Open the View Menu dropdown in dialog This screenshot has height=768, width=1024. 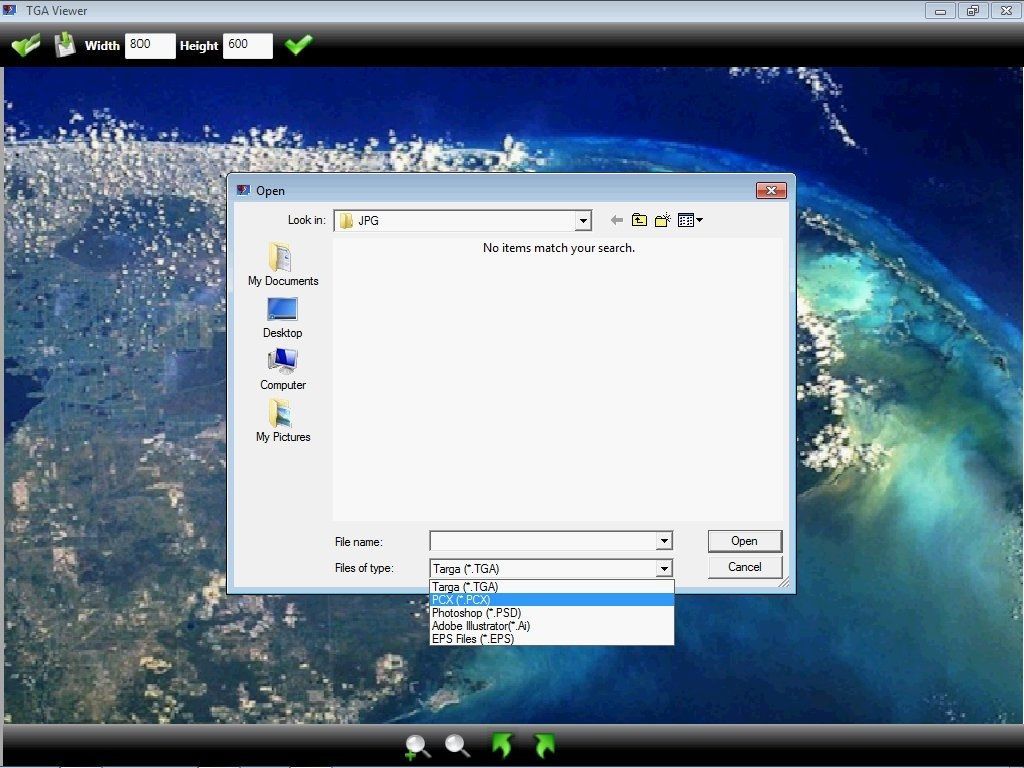(690, 220)
